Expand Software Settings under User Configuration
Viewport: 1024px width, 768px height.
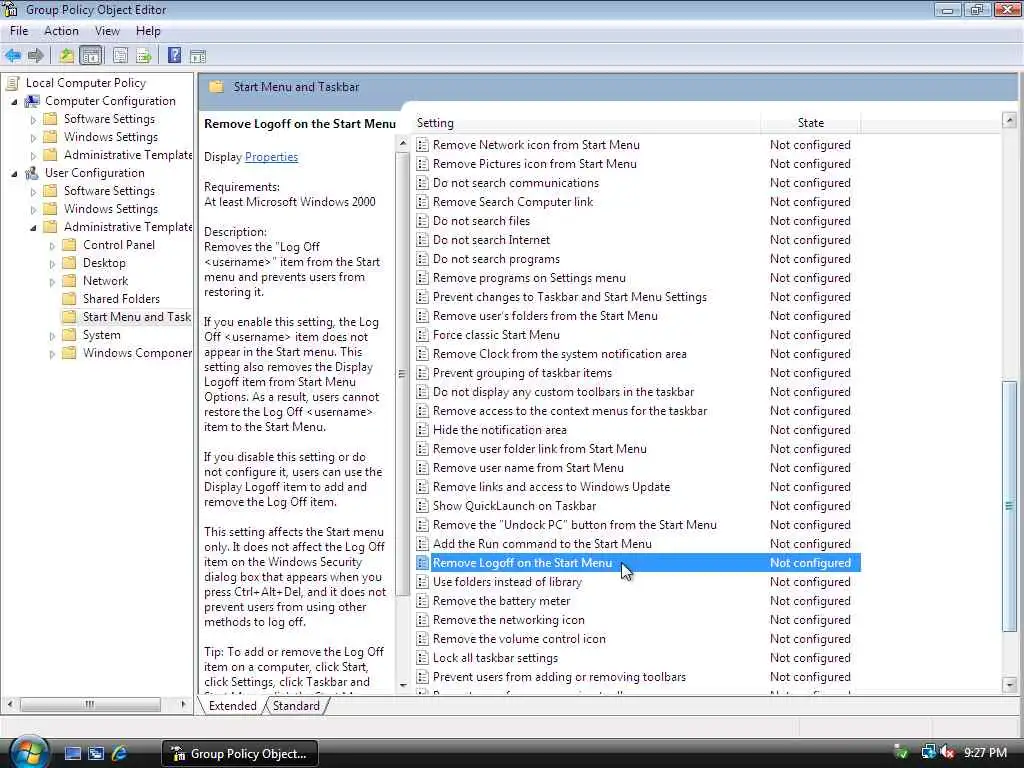click(x=33, y=191)
